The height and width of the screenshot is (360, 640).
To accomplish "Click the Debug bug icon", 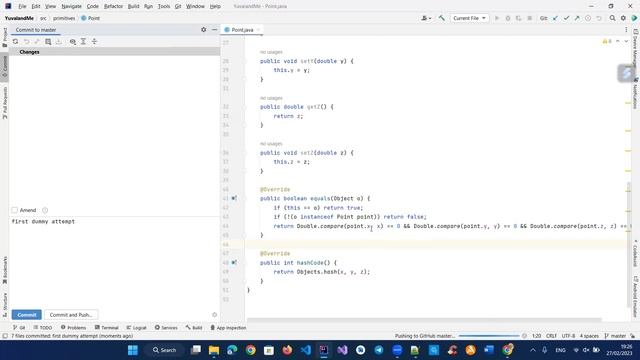I will pos(508,18).
